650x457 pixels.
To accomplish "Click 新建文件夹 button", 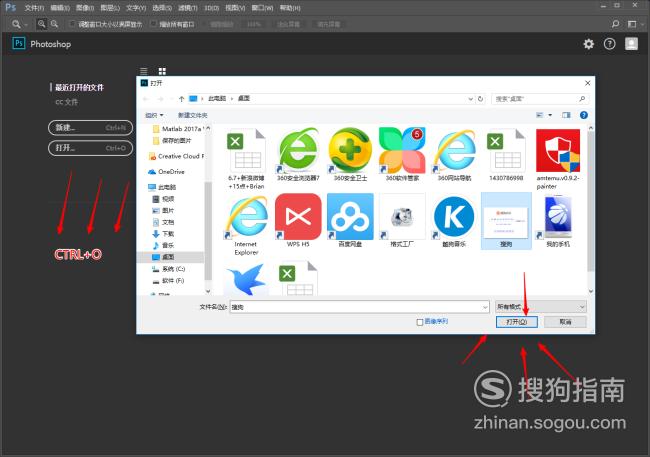I will (x=193, y=115).
